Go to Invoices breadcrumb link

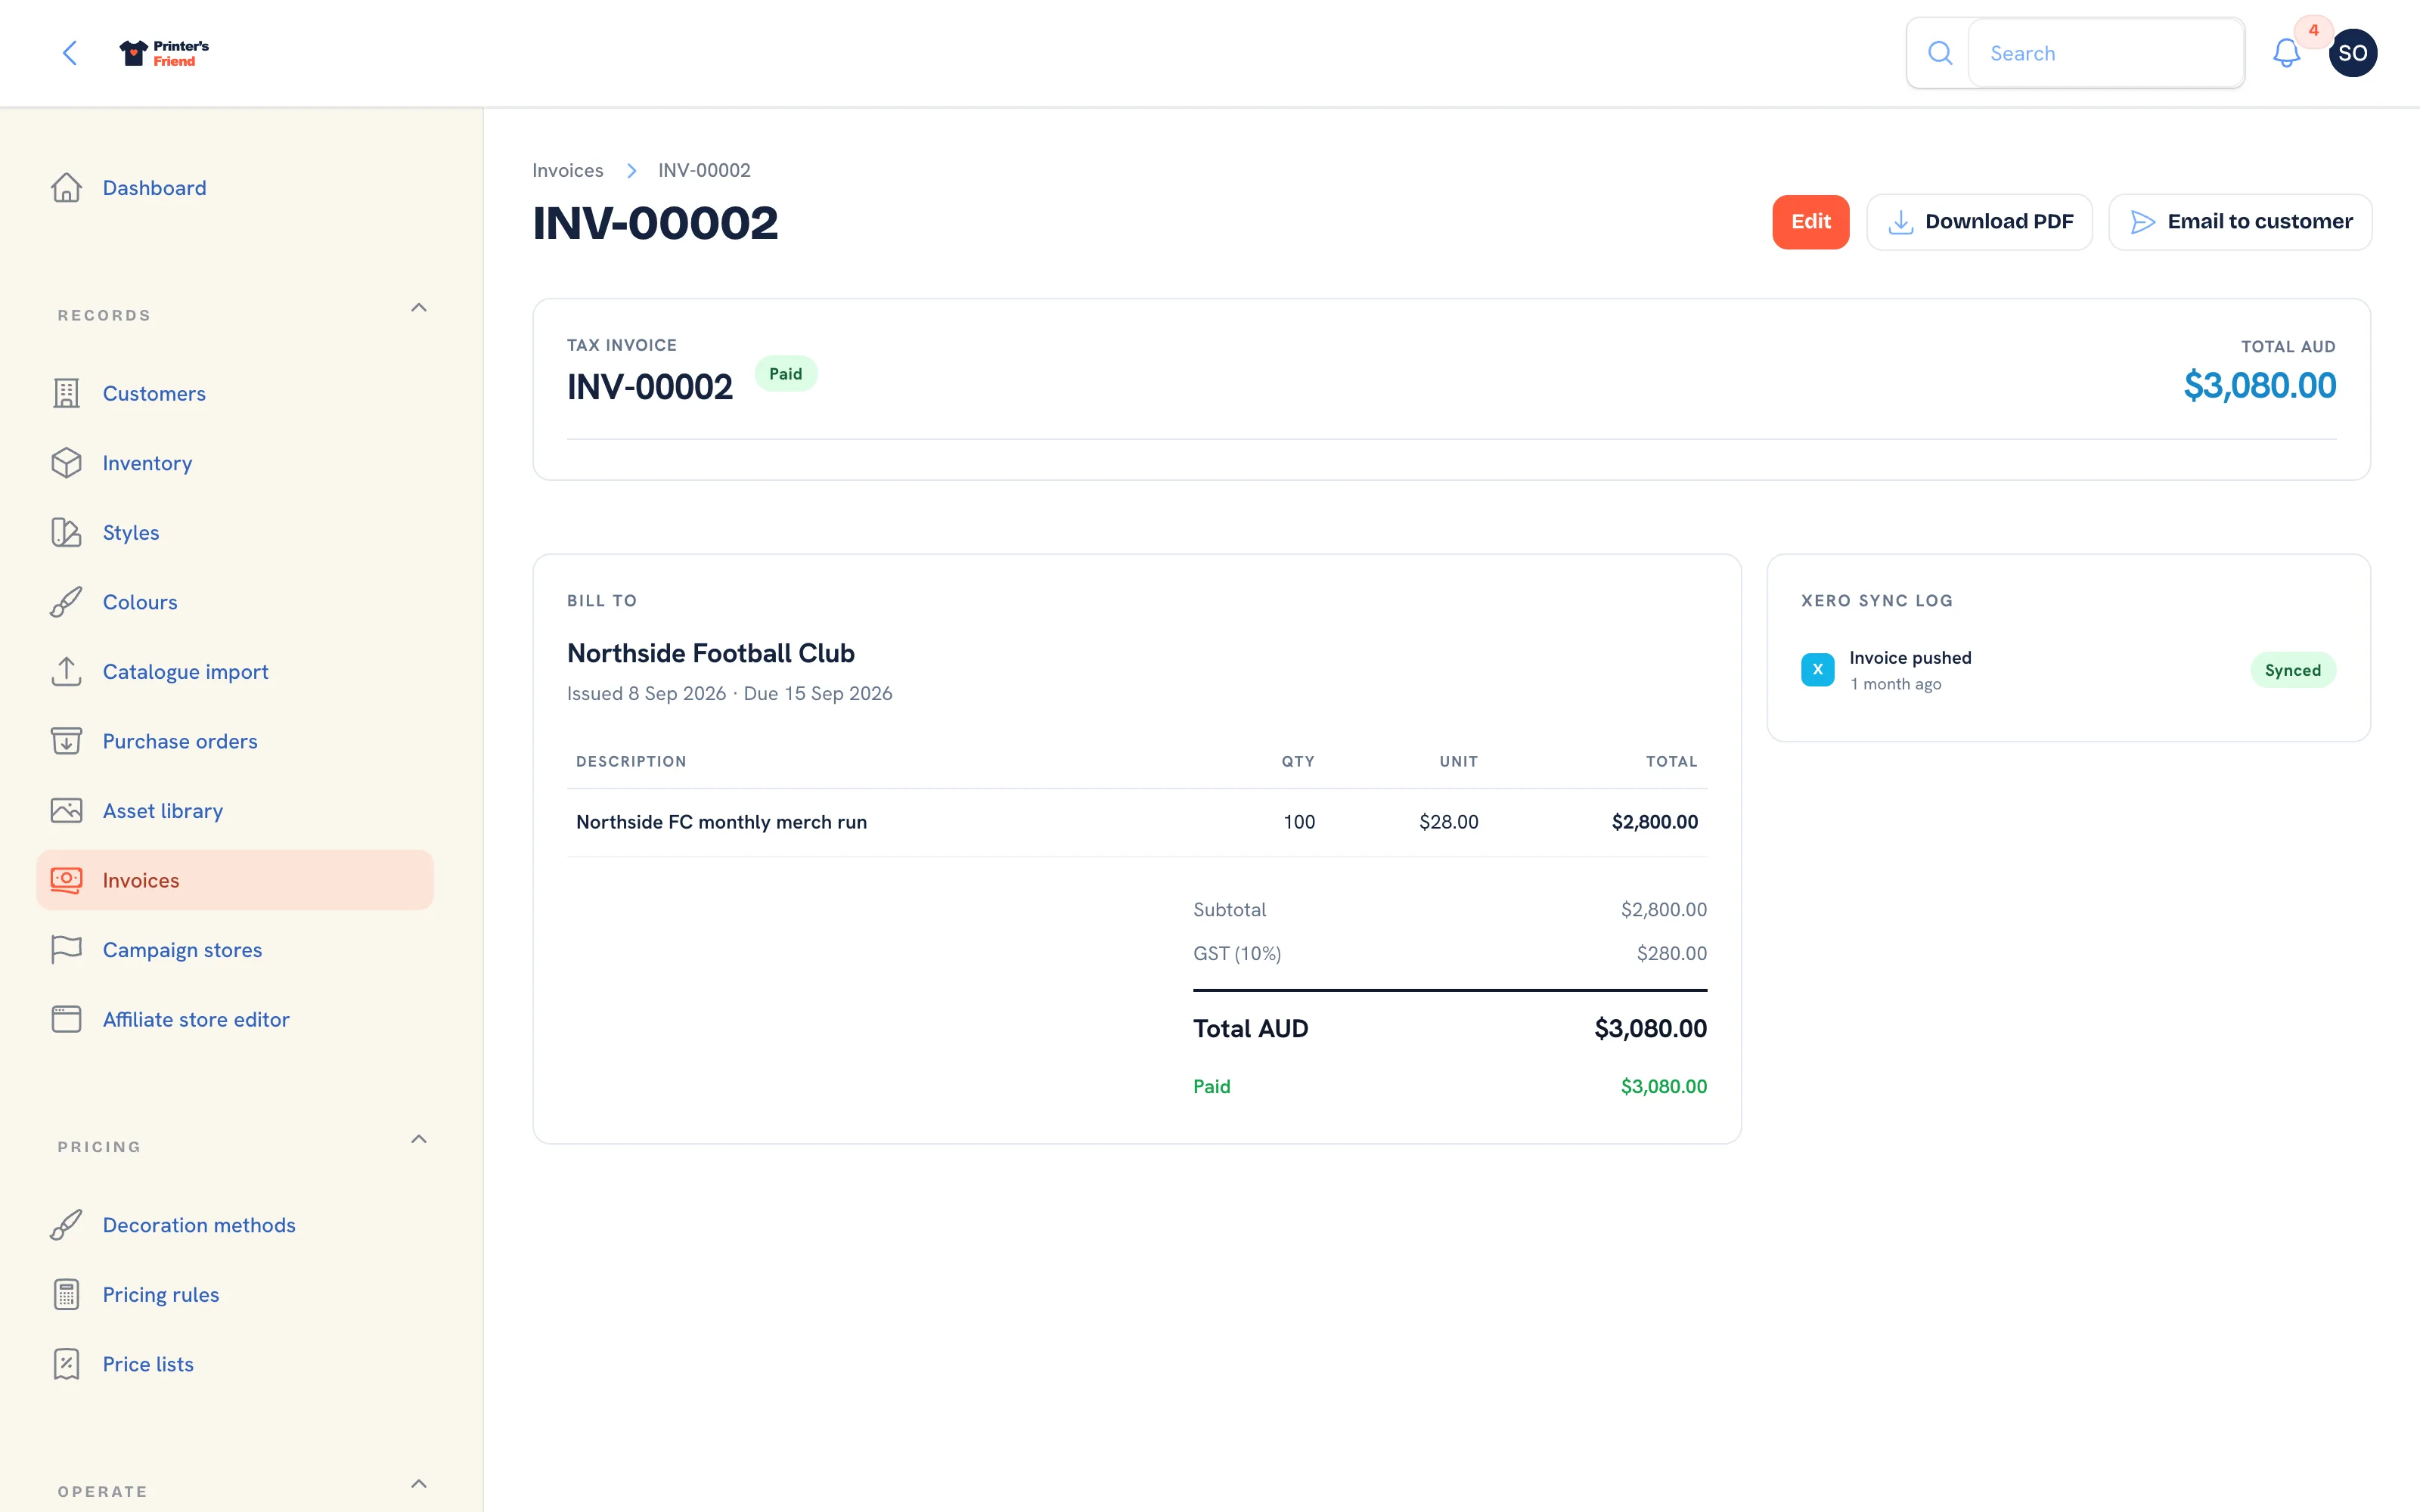point(567,170)
